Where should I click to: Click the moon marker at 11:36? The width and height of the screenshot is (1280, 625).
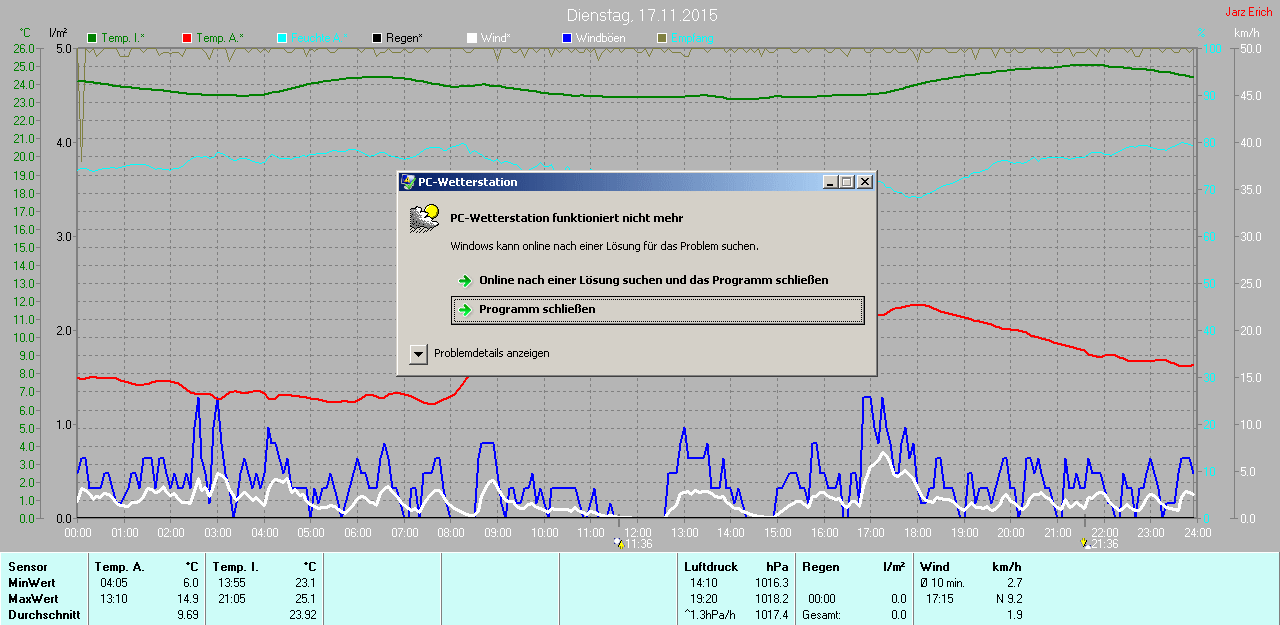pyautogui.click(x=619, y=543)
